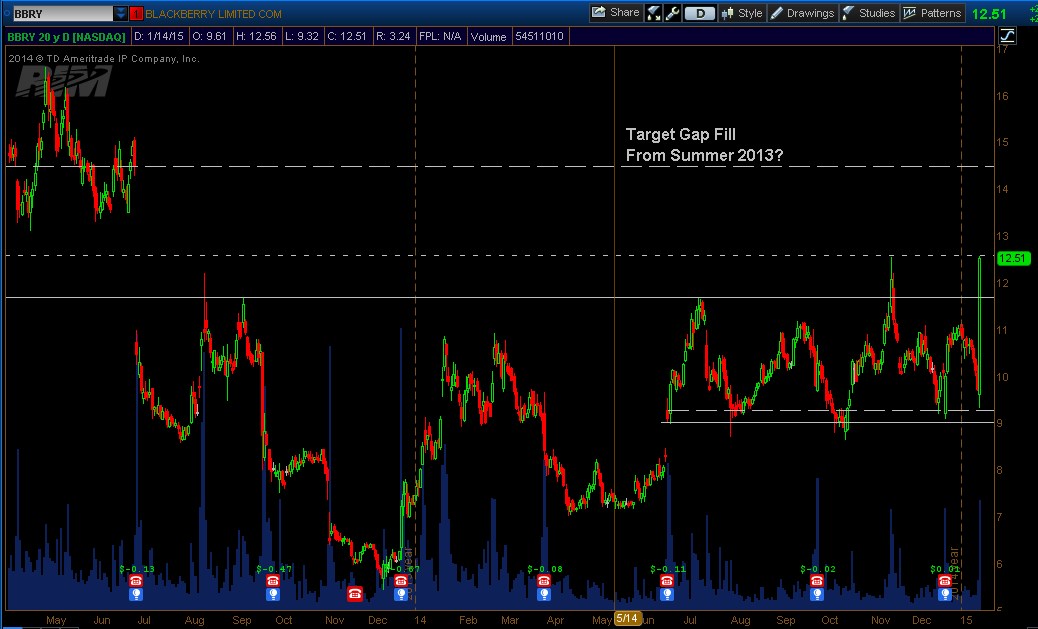This screenshot has height=629, width=1038.
Task: Click the small circle icon left of BBRY
Action: pyautogui.click(x=7, y=13)
